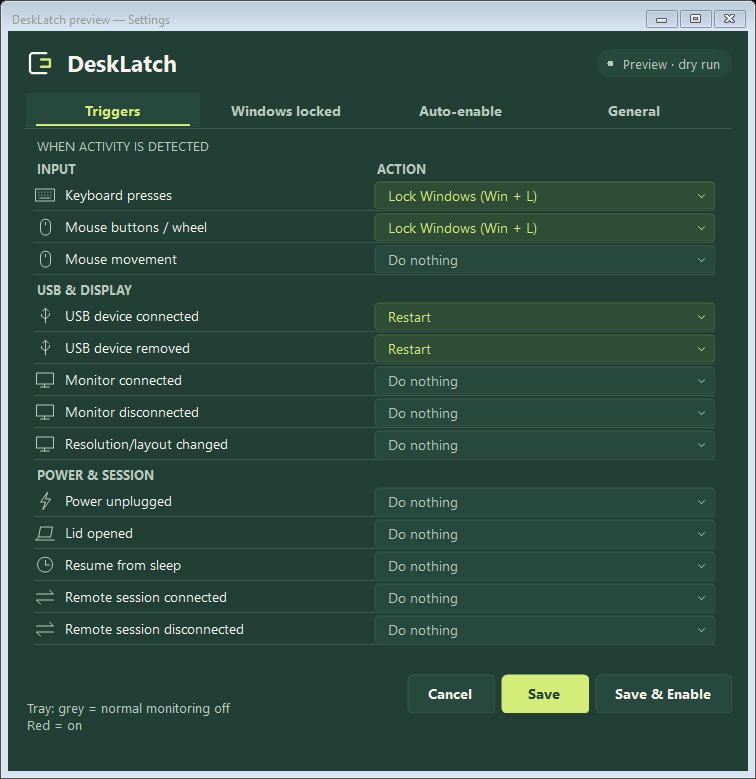Click the Preview · dry run badge
The height and width of the screenshot is (779, 756).
pos(664,64)
